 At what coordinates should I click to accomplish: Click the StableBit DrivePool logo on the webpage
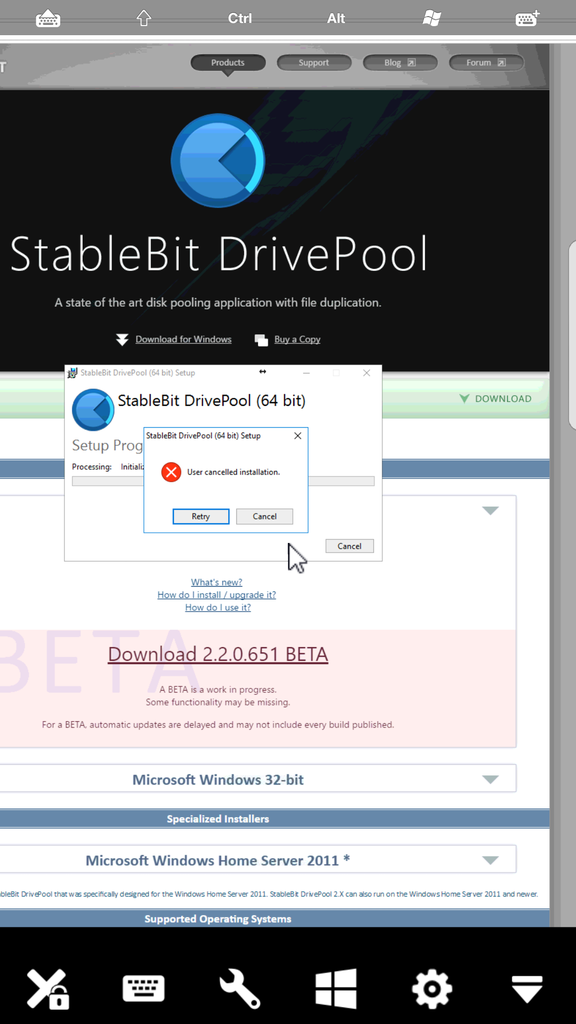tap(218, 160)
